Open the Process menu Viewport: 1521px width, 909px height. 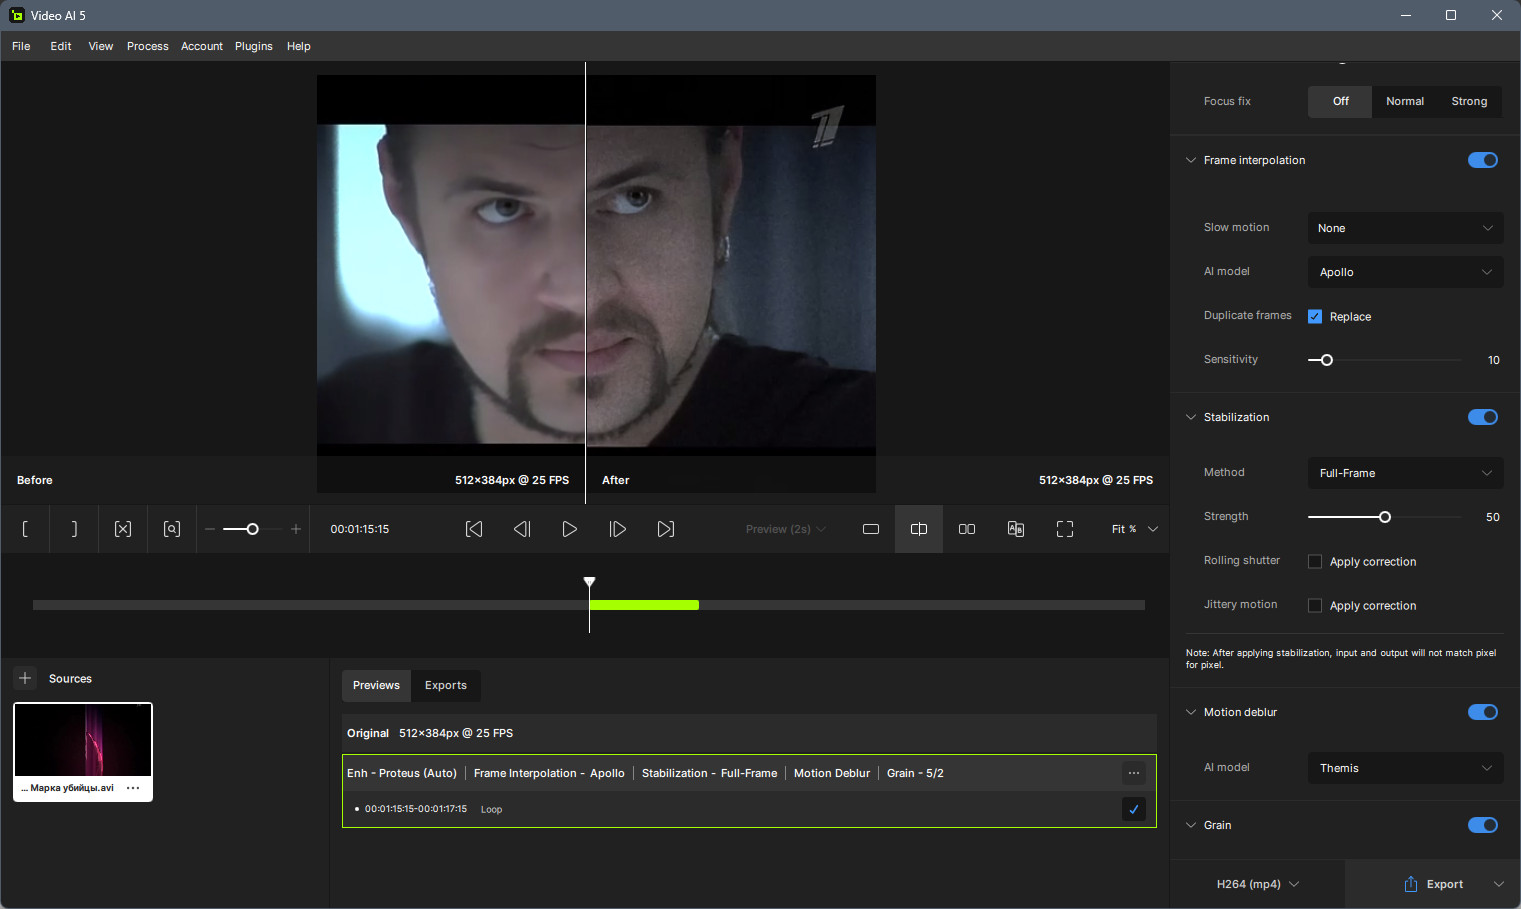click(x=147, y=46)
